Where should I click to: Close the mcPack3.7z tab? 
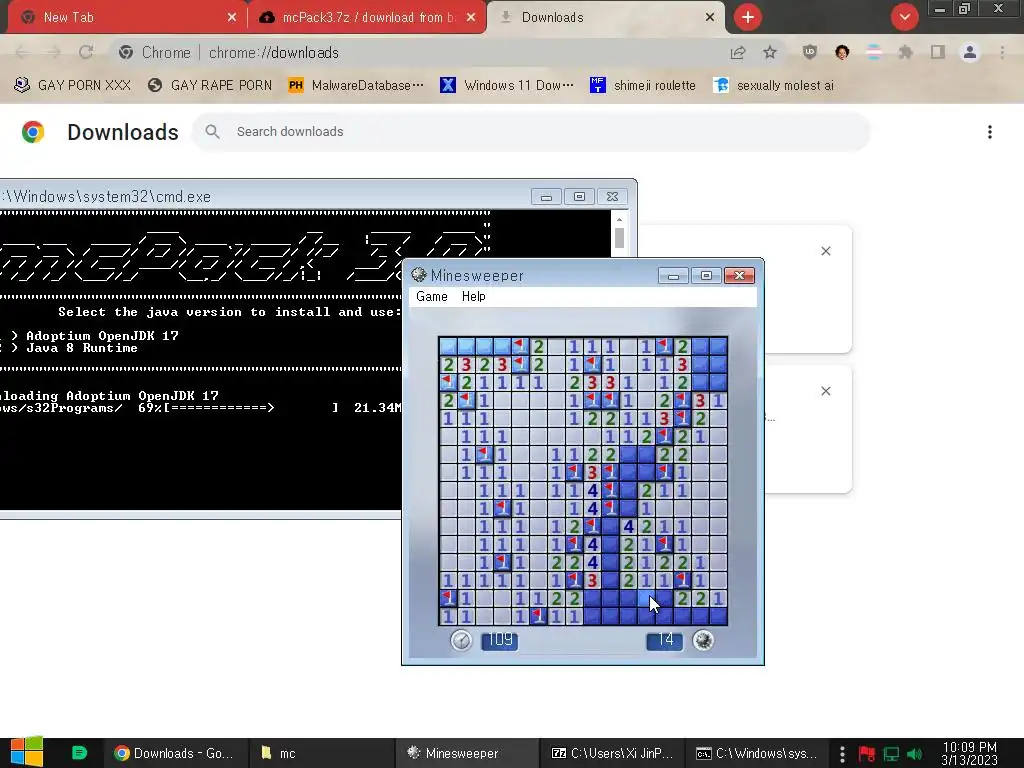[x=471, y=18]
